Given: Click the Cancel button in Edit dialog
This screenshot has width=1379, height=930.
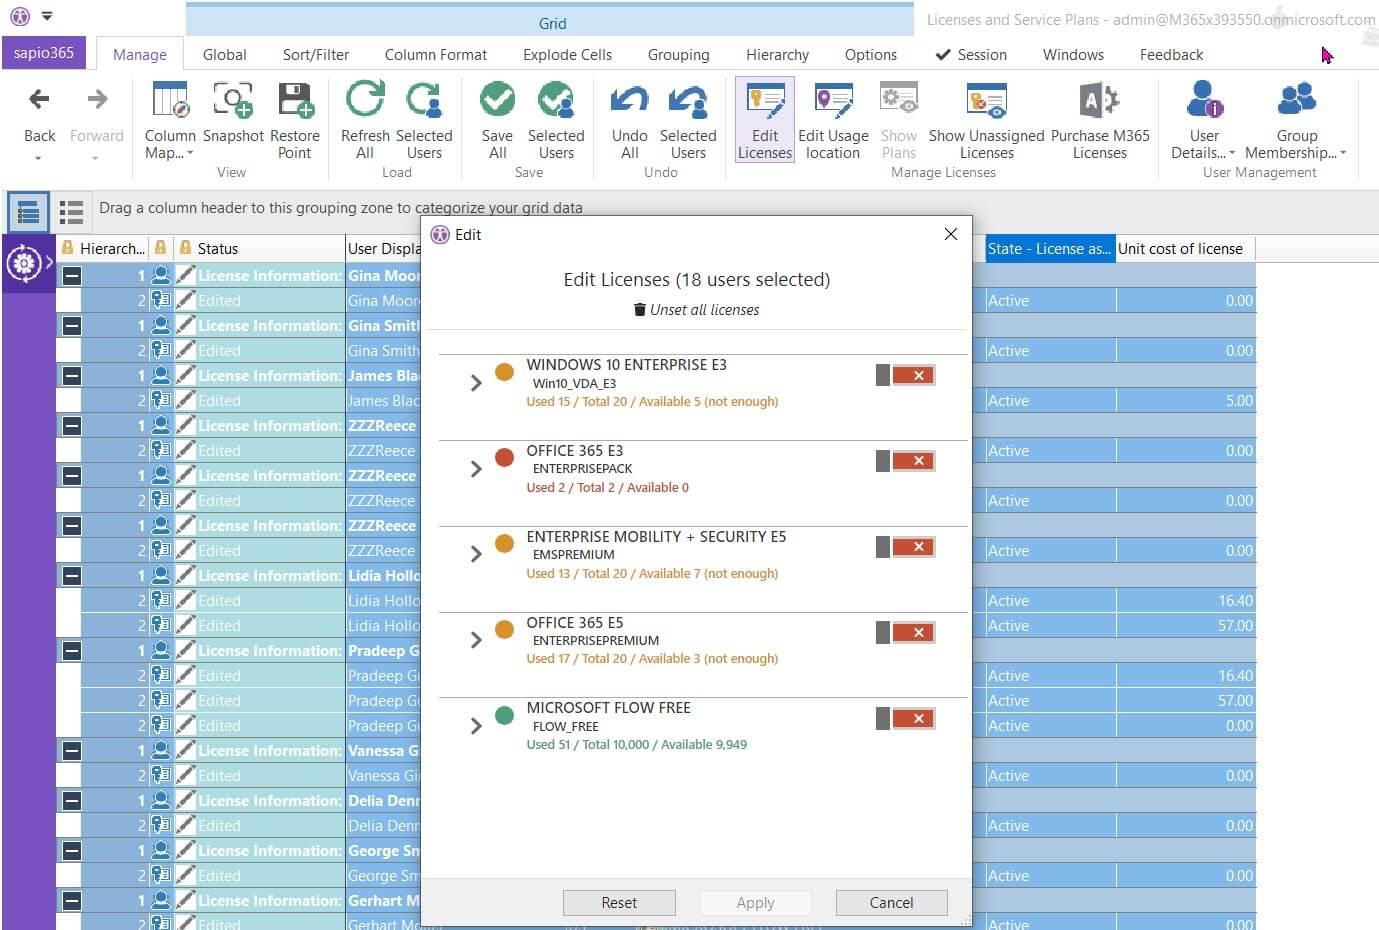Looking at the screenshot, I should coord(891,903).
